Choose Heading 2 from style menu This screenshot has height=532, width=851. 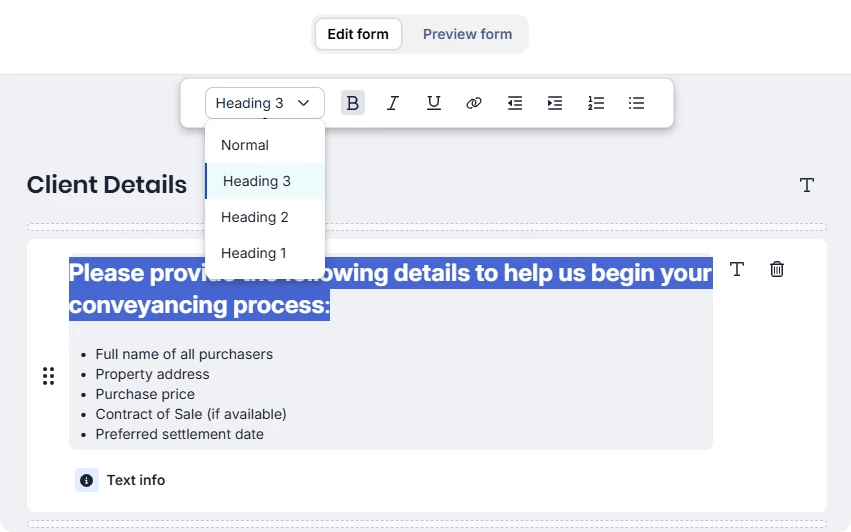265,217
